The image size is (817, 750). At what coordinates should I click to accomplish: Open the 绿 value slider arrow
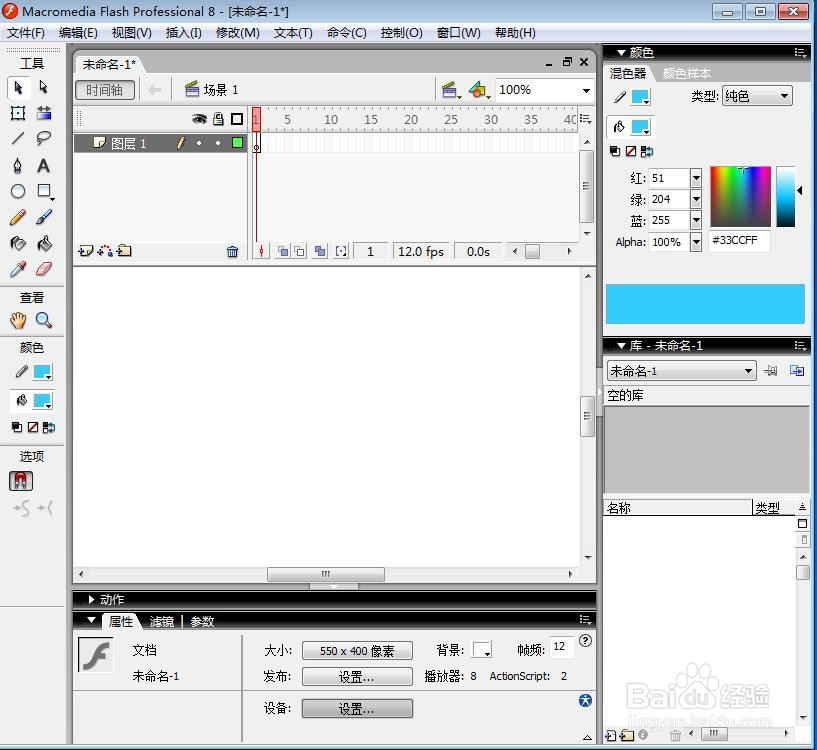(x=696, y=199)
